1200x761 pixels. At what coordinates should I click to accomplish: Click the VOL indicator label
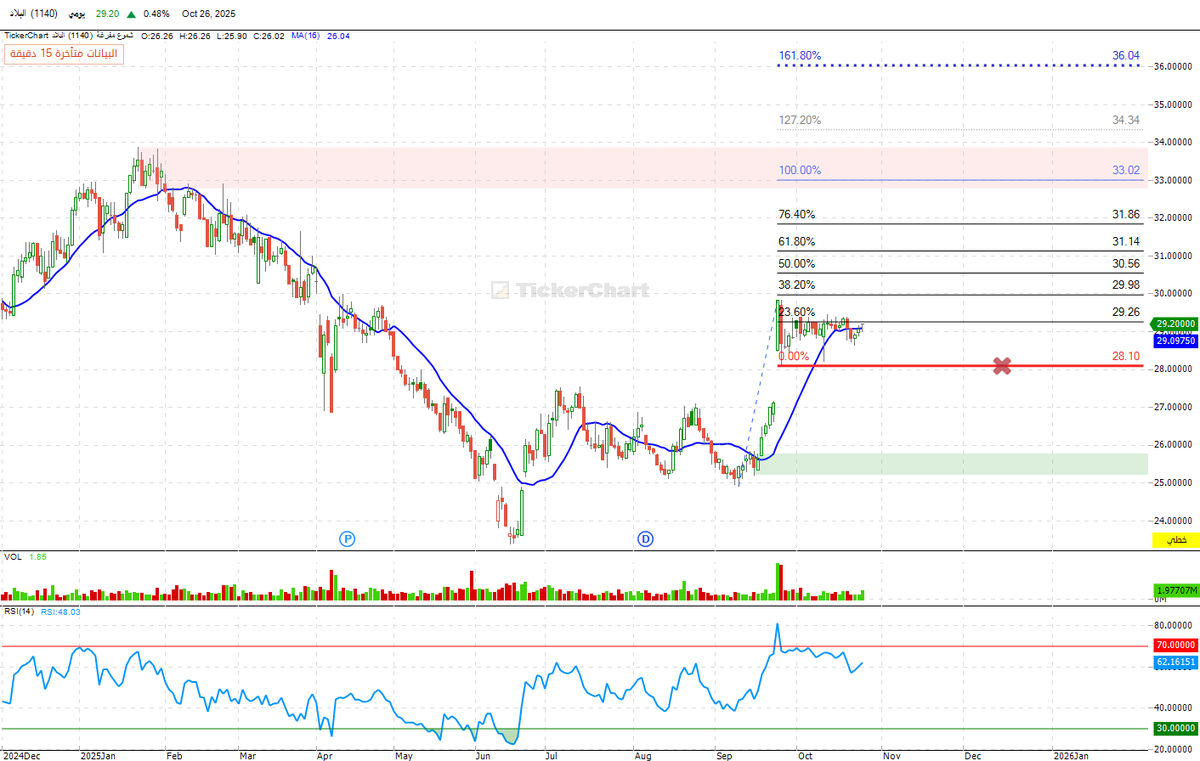12,556
